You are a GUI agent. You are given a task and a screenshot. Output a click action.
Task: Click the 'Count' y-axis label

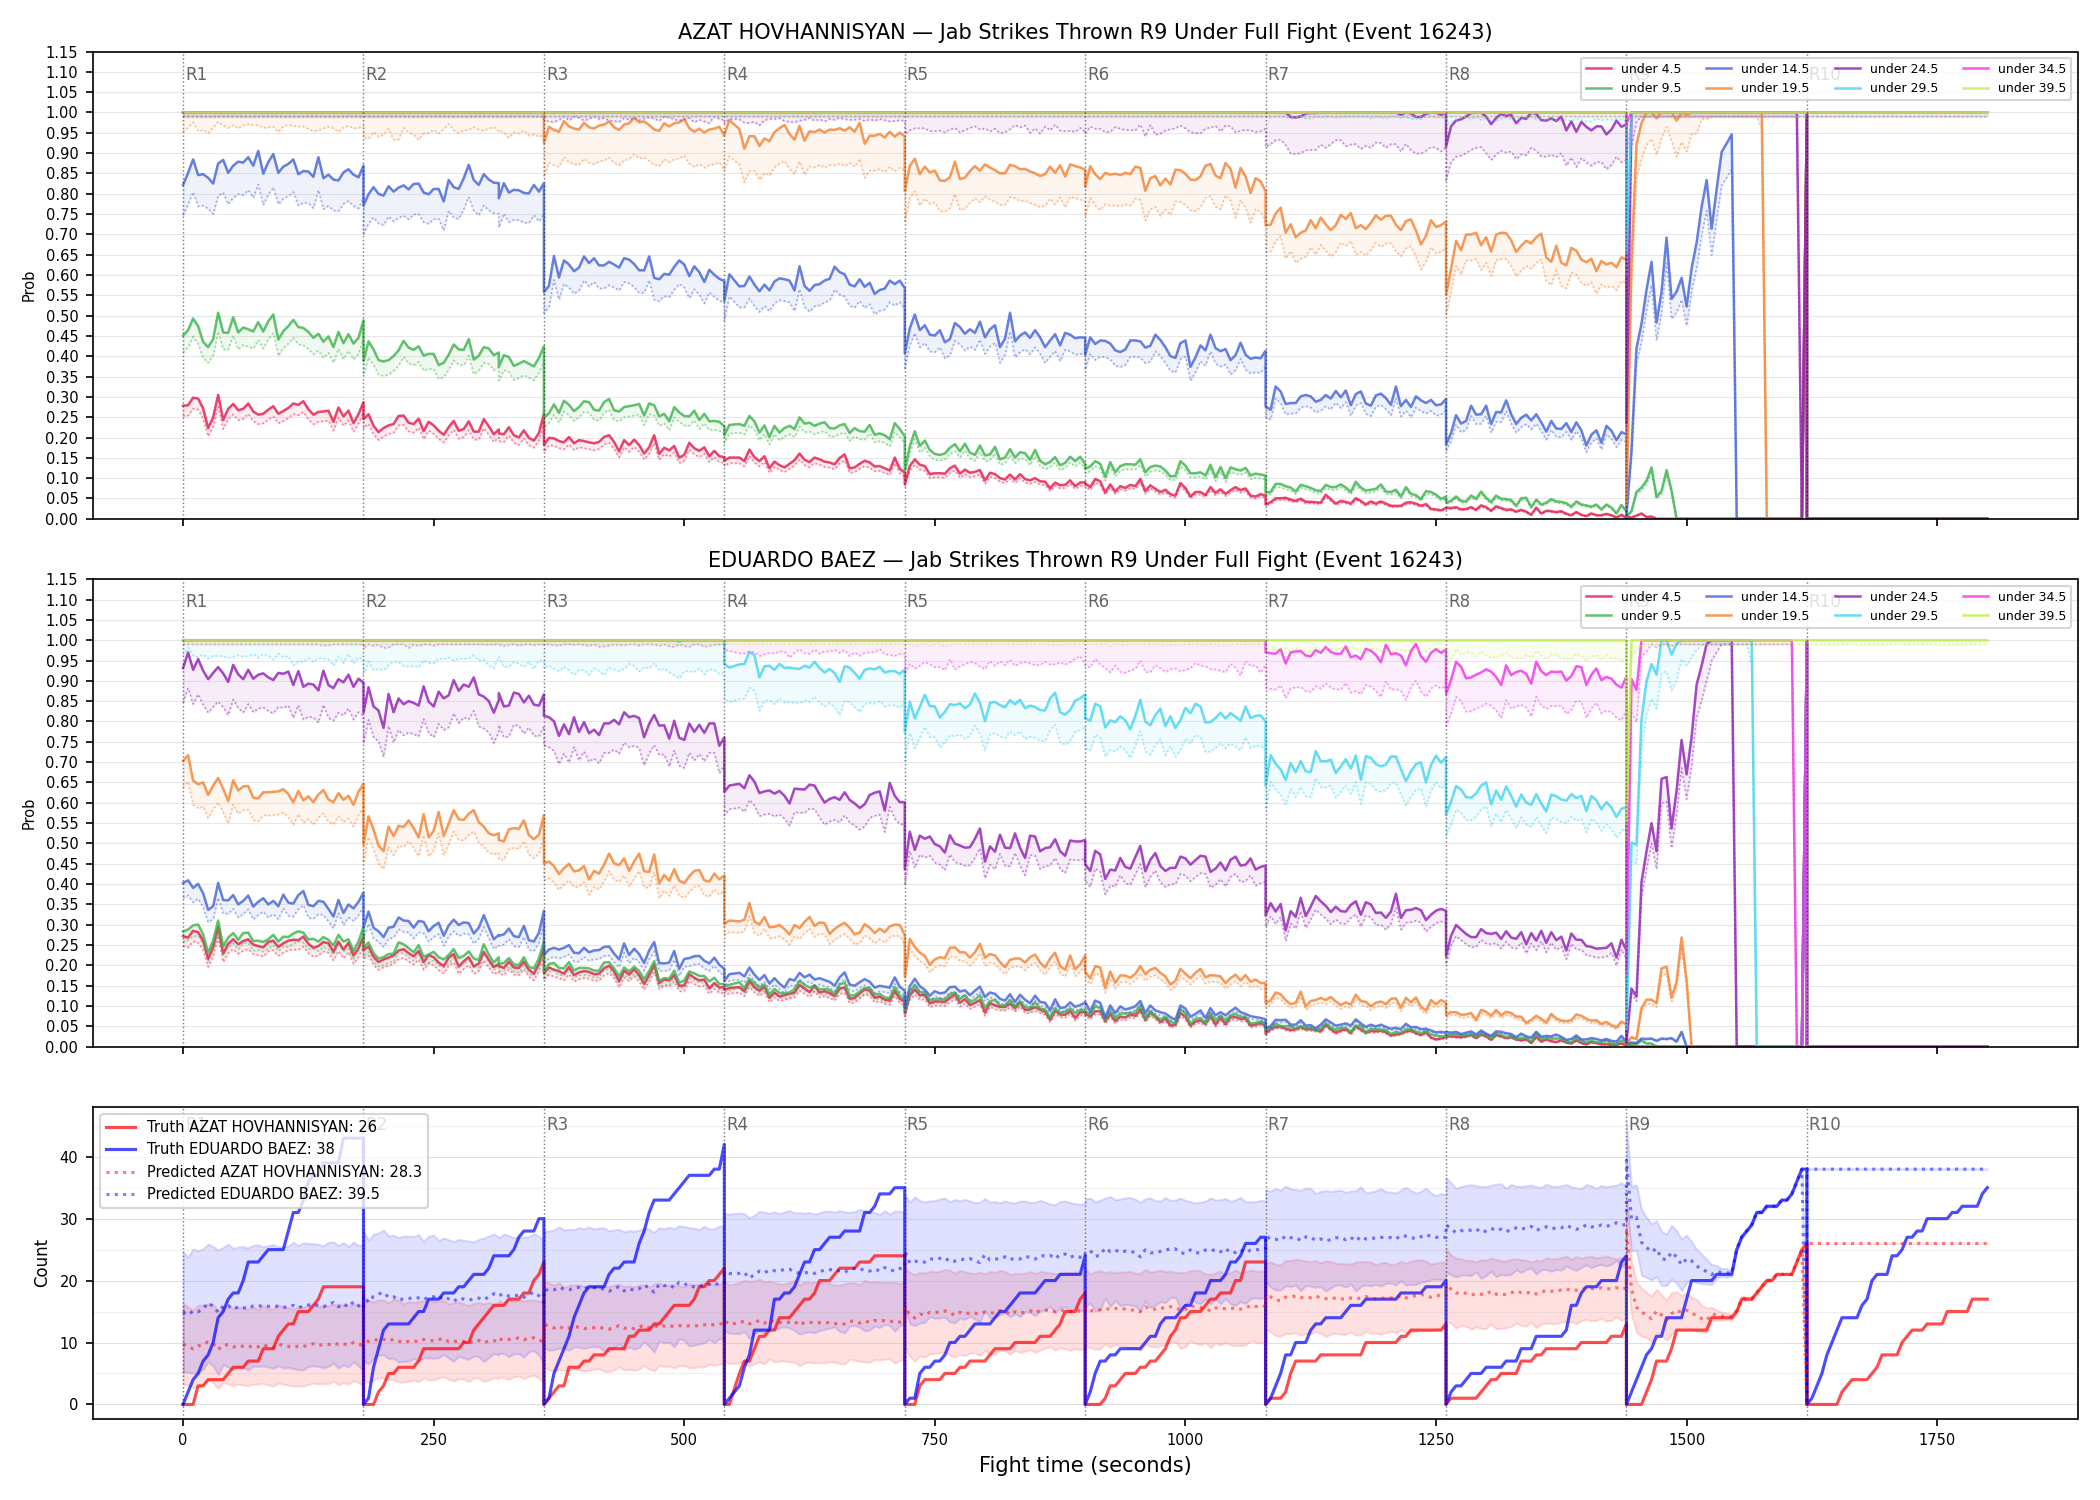pos(41,1263)
